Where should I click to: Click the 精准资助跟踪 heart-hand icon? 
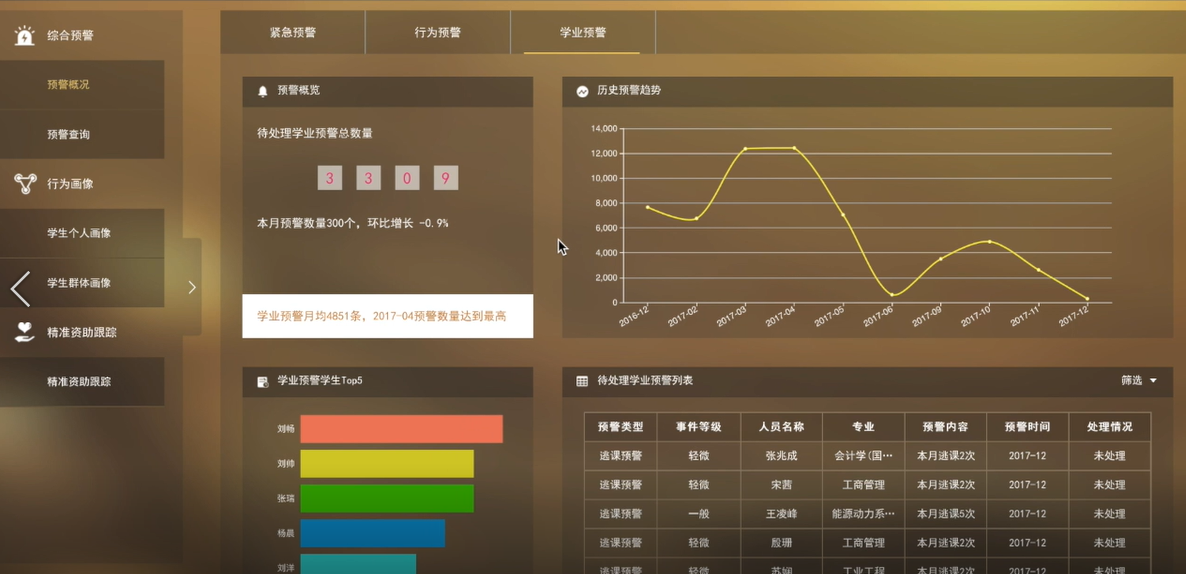tap(25, 332)
